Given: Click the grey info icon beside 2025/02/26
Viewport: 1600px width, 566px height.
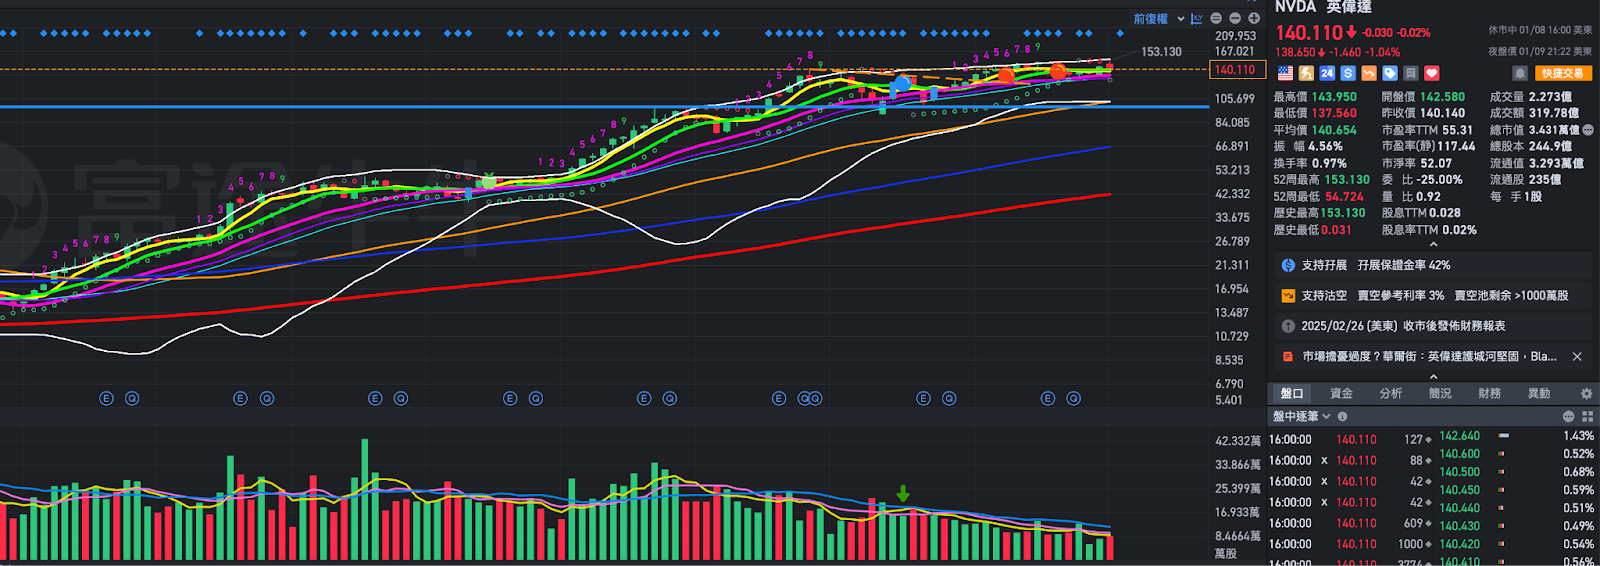Looking at the screenshot, I should [x=1288, y=326].
